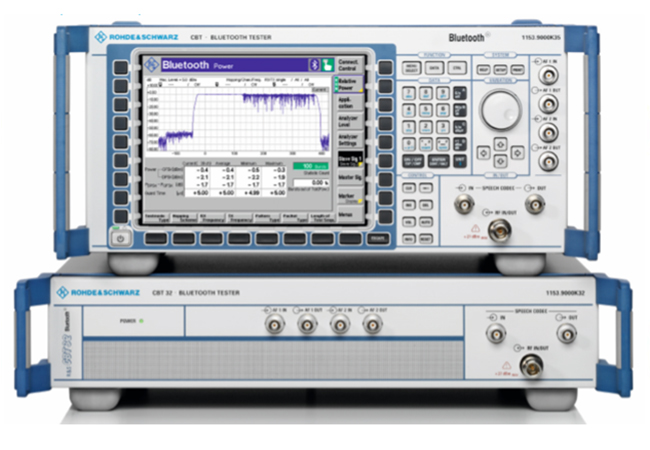
Task: Push the VOL control key
Action: 409,223
